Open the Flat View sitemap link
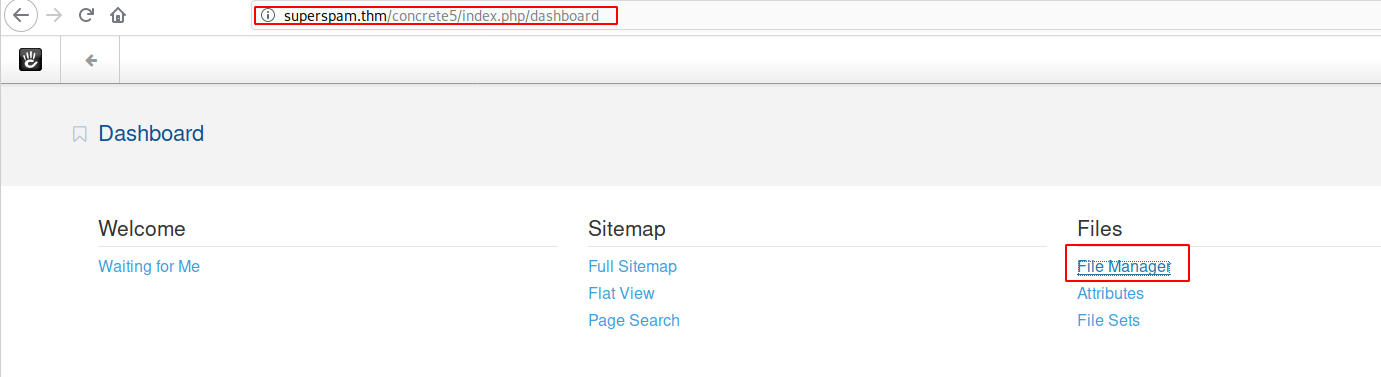Screen dimensions: 1381x377 coord(621,293)
